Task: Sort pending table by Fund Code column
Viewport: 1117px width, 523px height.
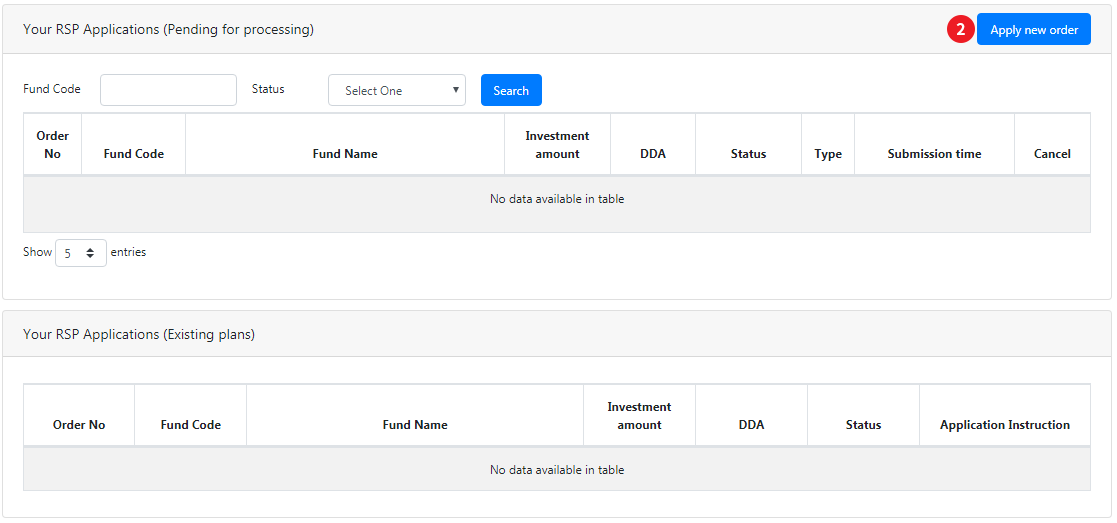Action: [x=134, y=154]
